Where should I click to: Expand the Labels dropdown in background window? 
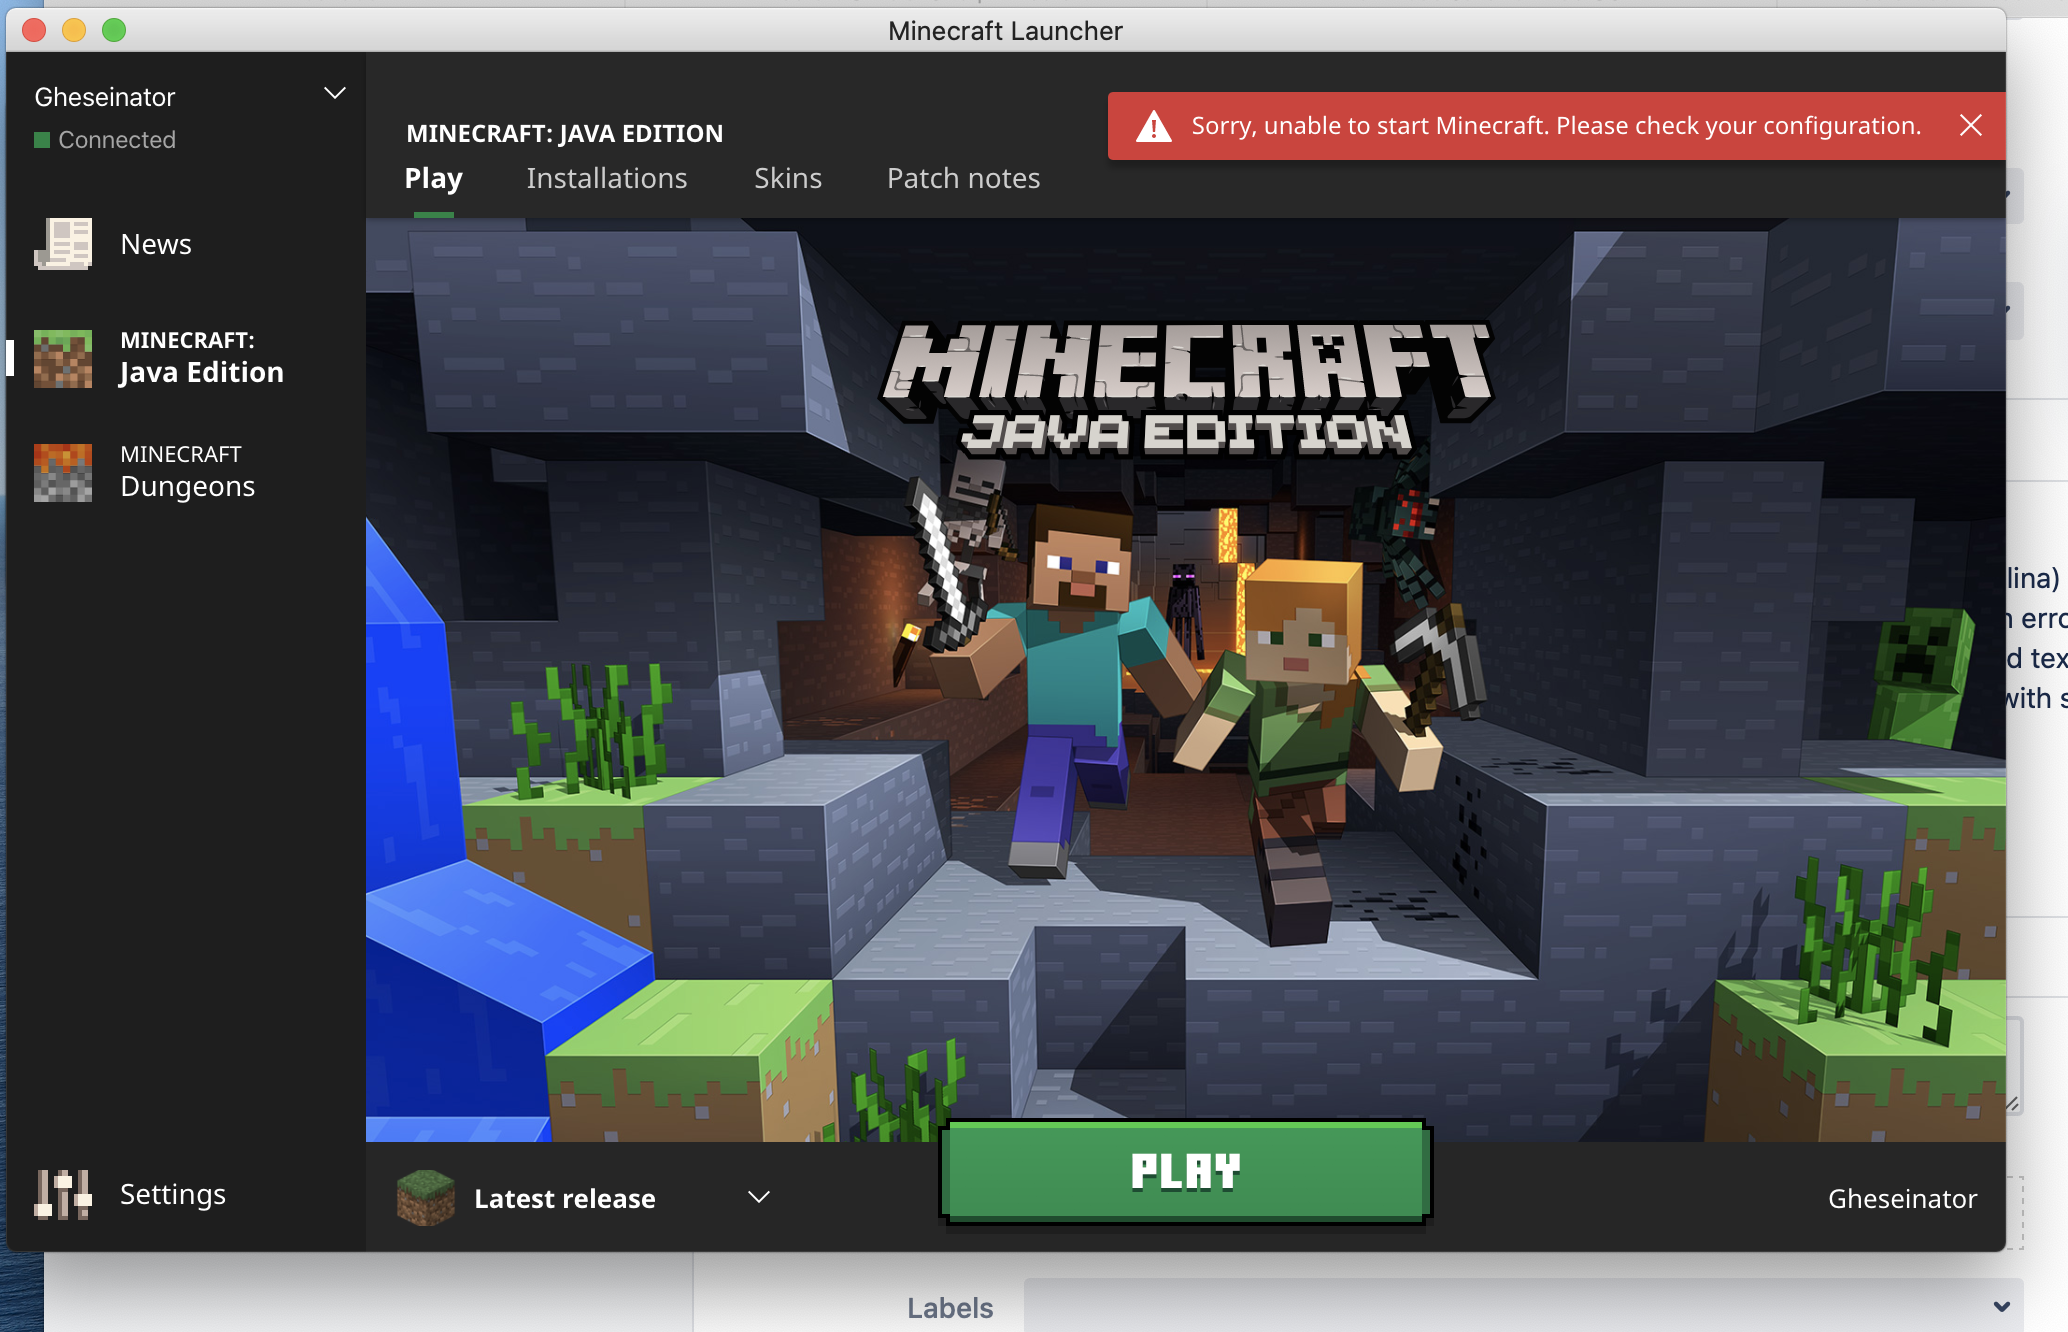click(x=2001, y=1306)
